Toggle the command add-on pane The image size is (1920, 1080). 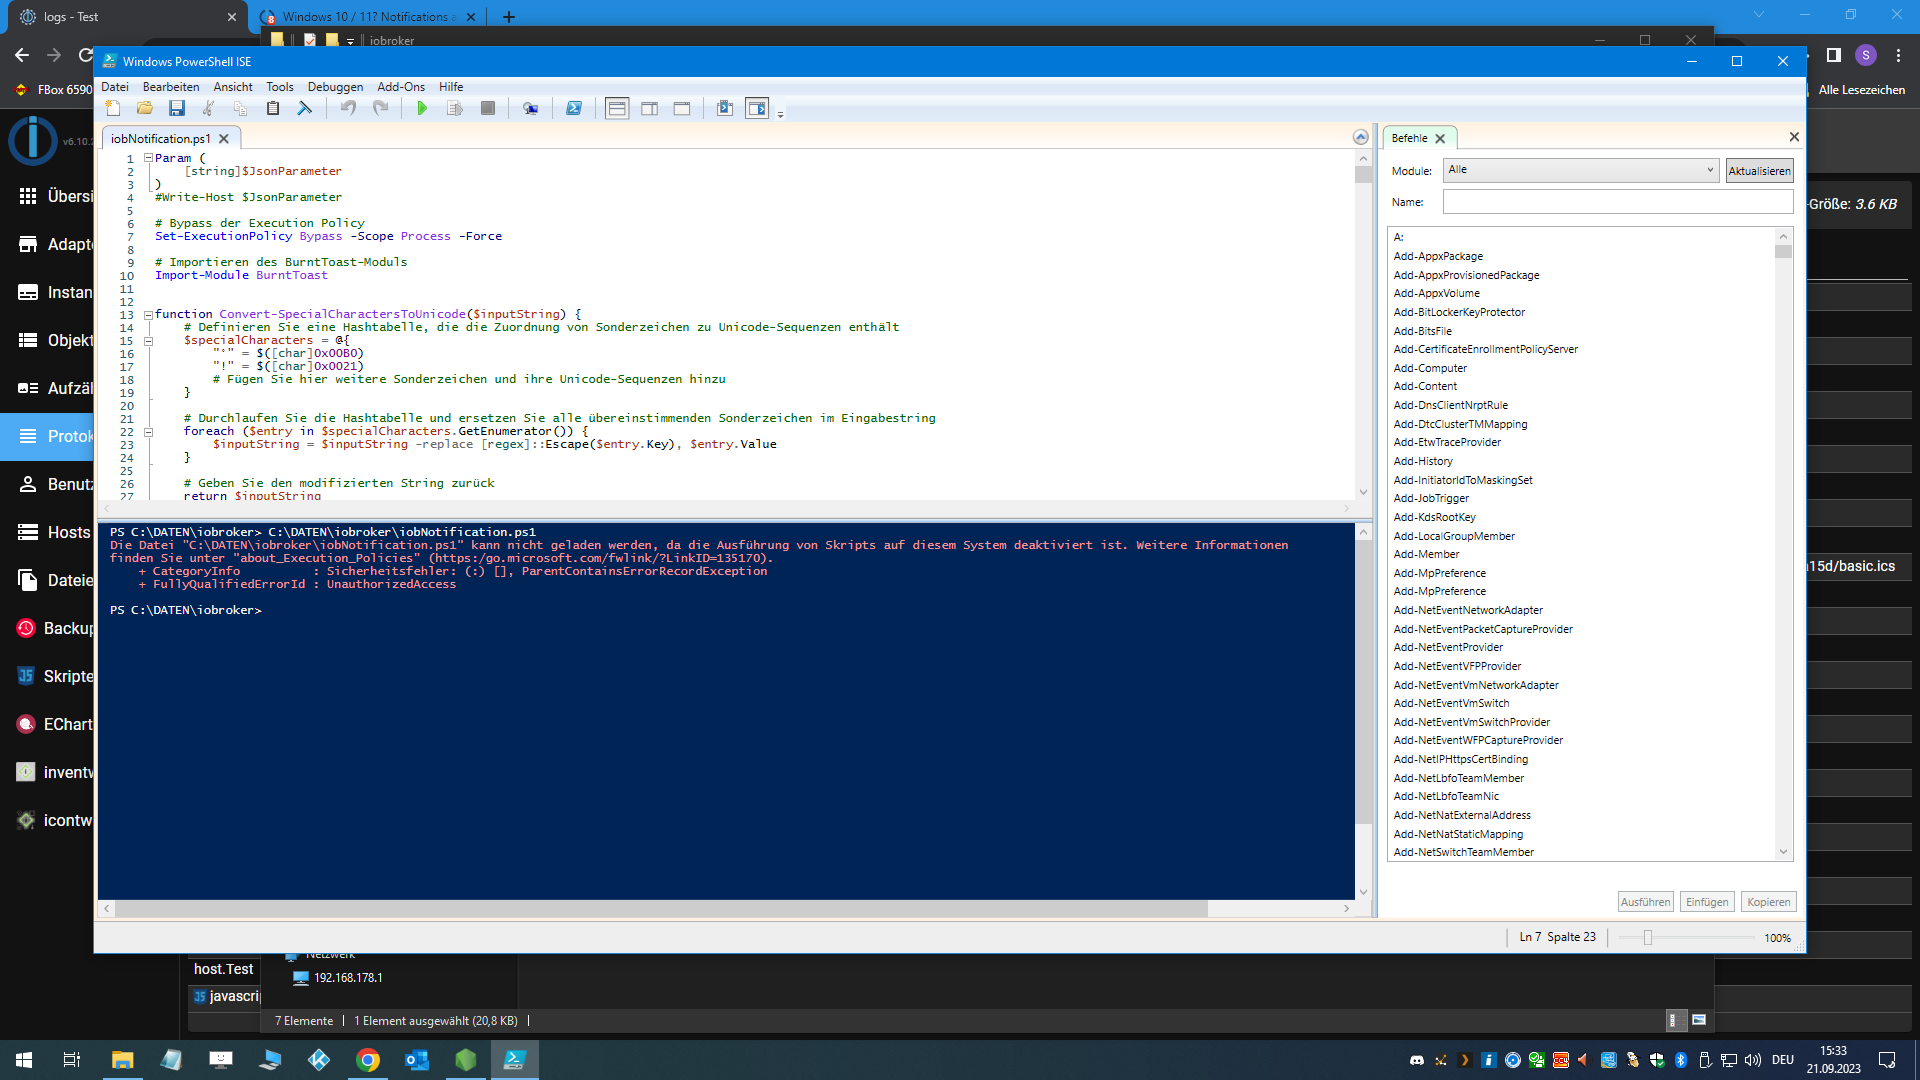pos(757,108)
